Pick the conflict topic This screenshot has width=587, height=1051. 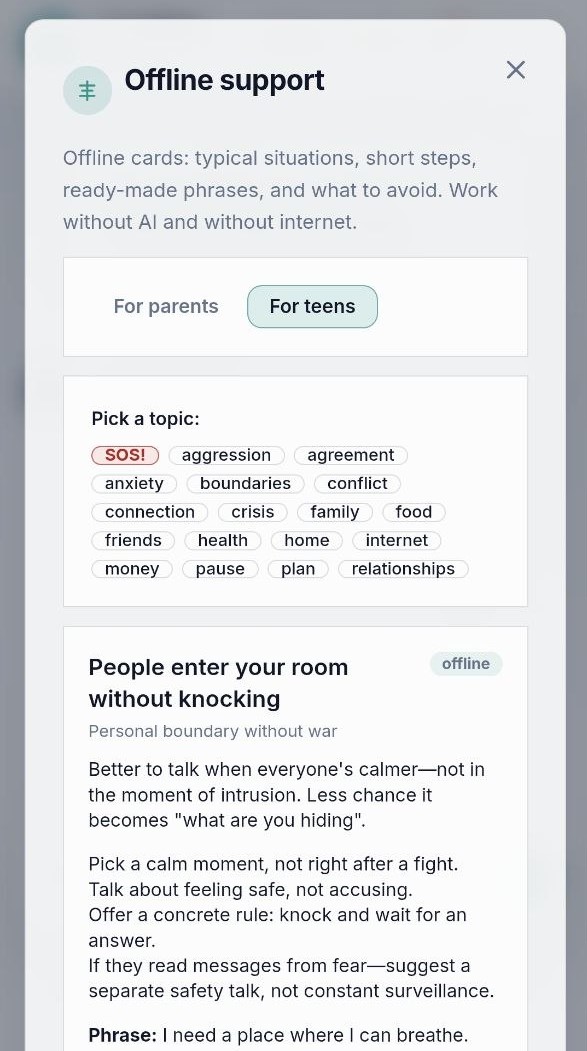coord(357,484)
